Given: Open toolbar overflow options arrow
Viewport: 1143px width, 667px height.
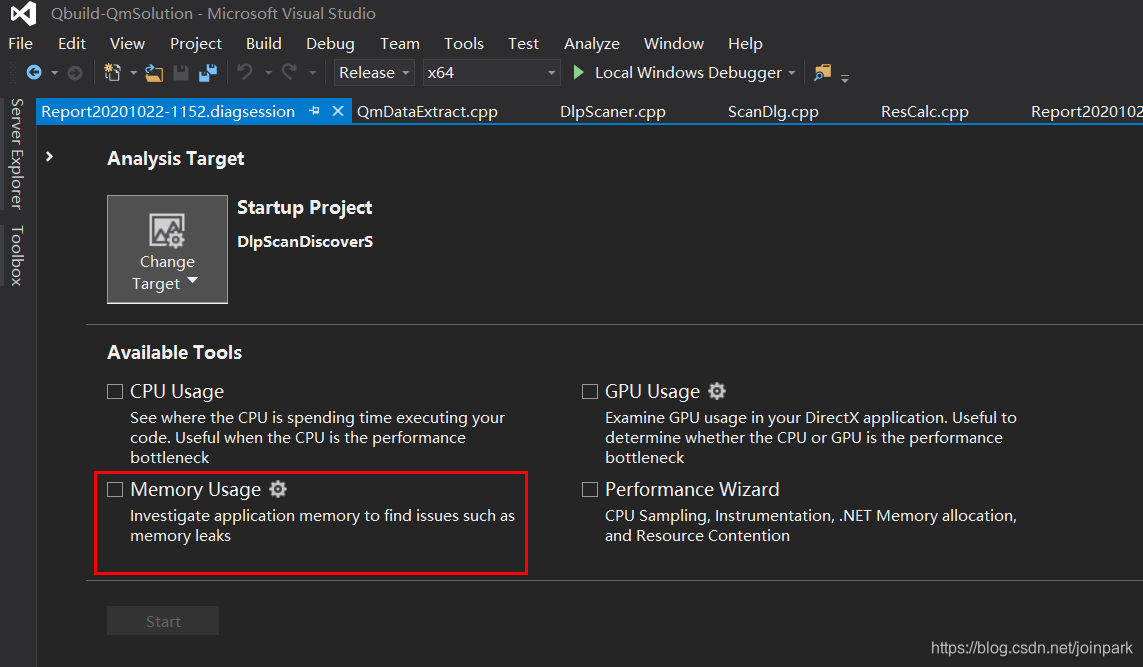Looking at the screenshot, I should (845, 77).
